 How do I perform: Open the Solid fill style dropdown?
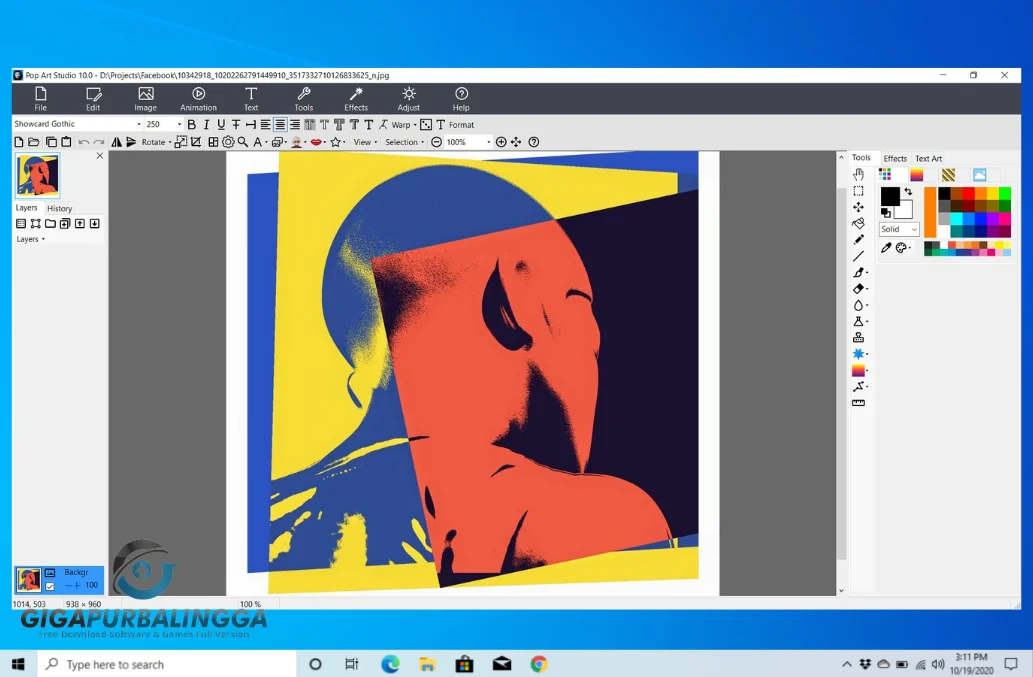pos(899,229)
